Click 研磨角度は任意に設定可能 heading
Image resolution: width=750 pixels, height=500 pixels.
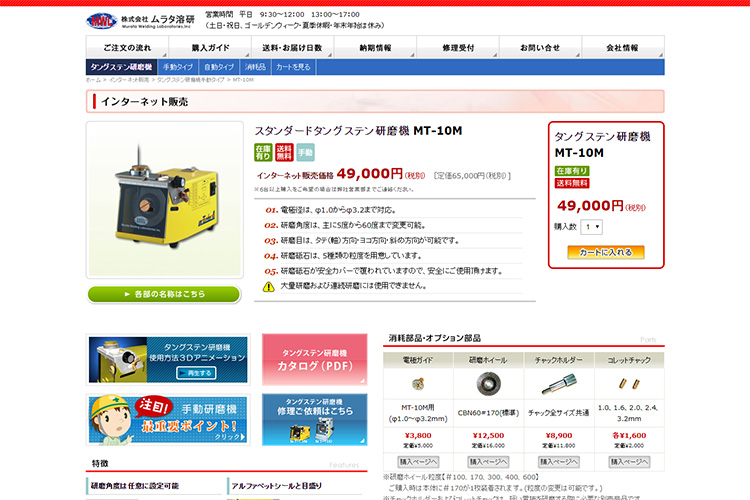[x=135, y=486]
